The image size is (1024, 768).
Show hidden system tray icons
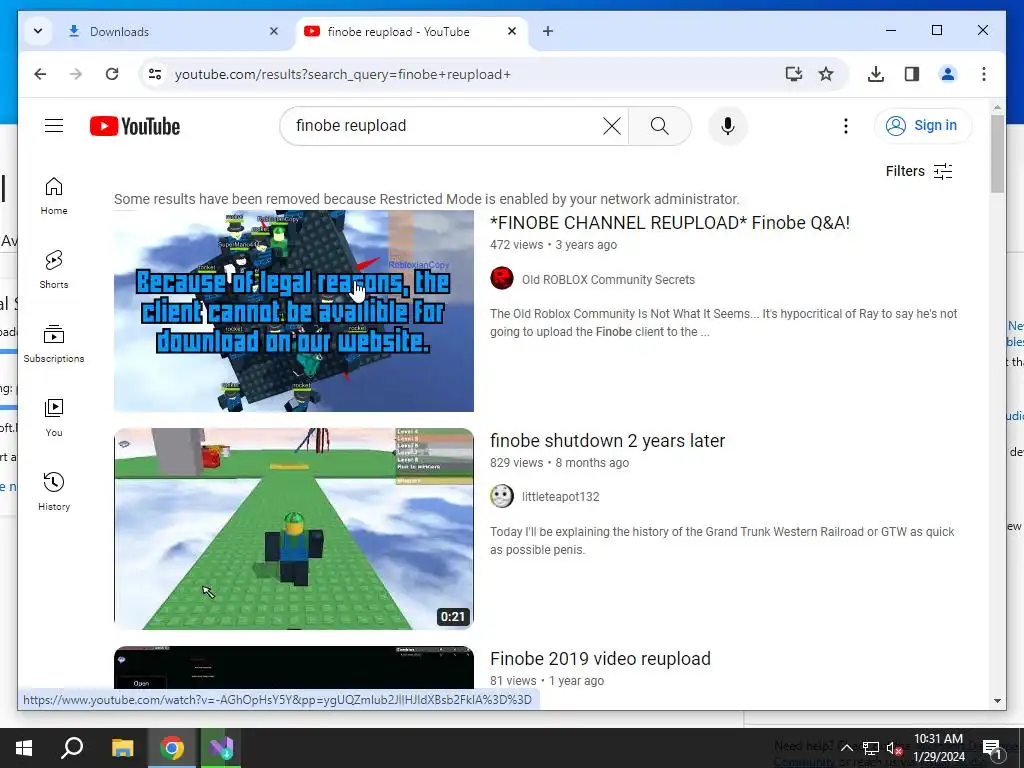pos(846,748)
